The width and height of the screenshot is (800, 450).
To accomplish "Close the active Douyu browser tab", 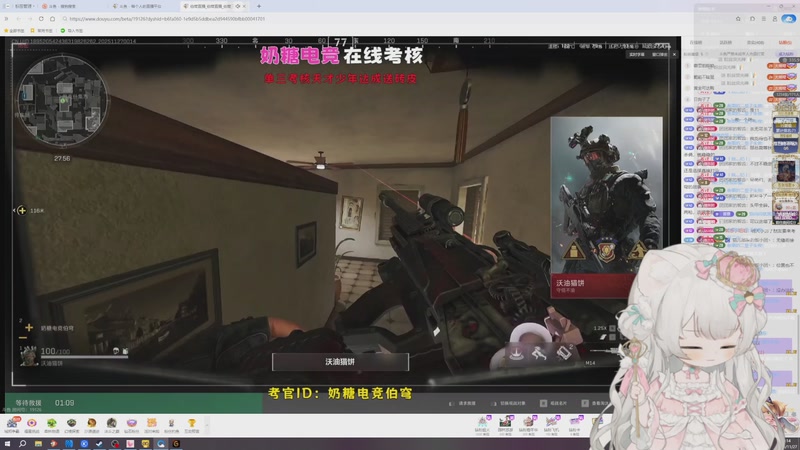I will [x=244, y=6].
